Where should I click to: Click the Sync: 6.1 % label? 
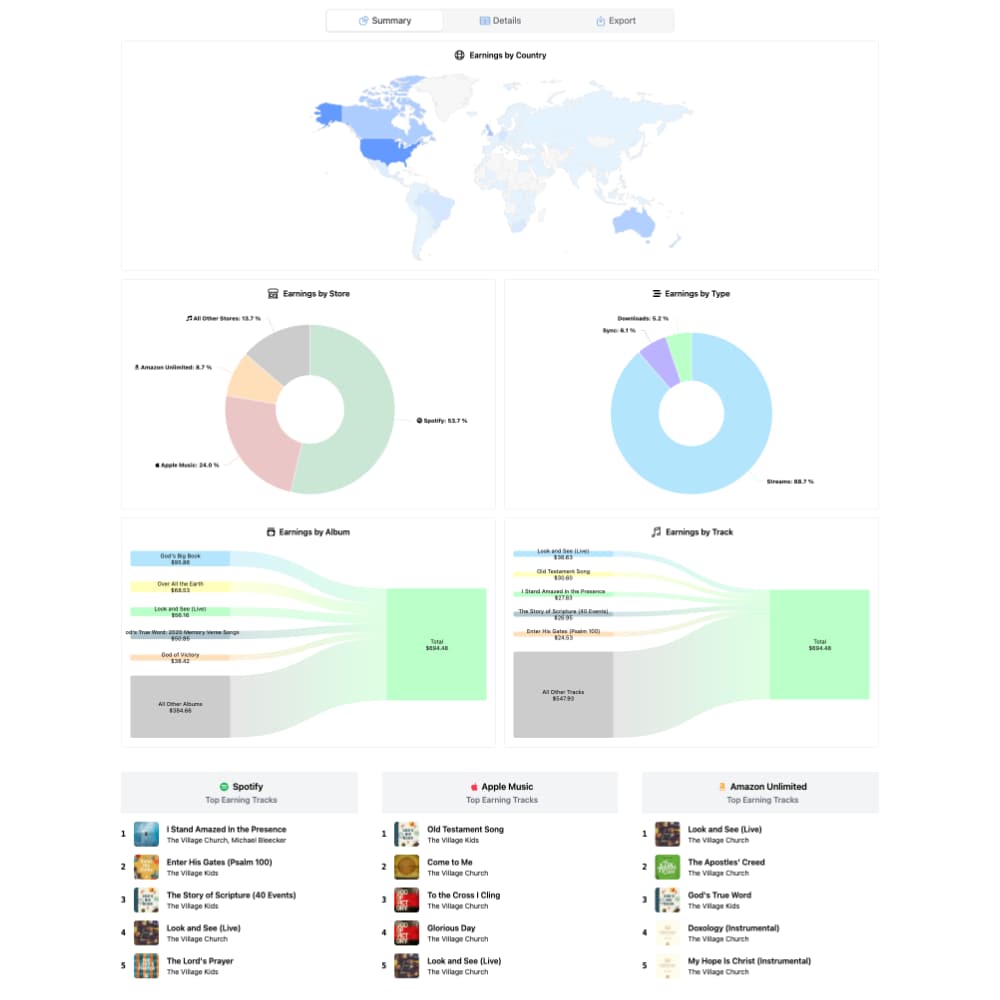[x=619, y=330]
